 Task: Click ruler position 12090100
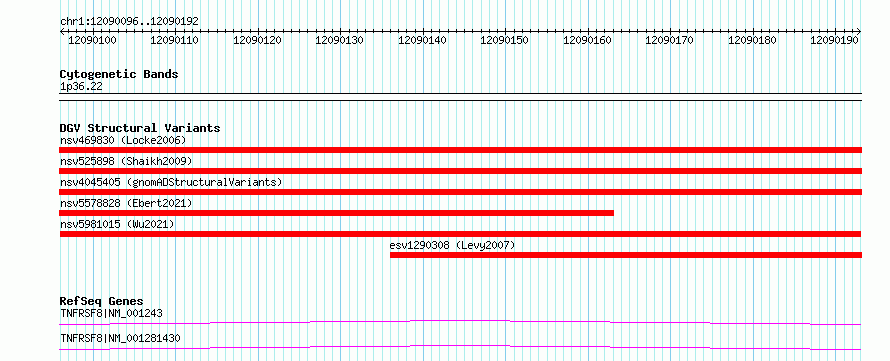click(92, 40)
